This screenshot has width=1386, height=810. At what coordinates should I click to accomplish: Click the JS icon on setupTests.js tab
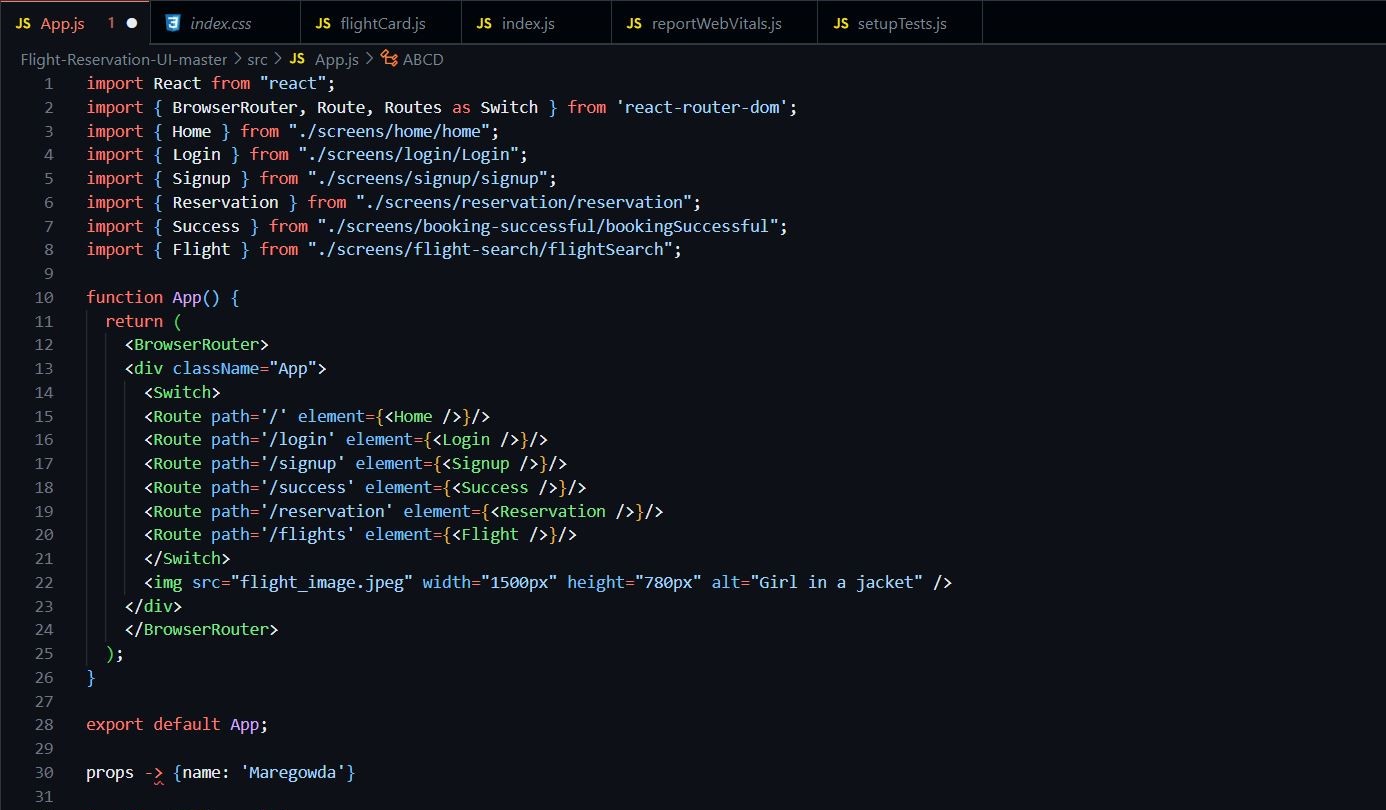[840, 23]
